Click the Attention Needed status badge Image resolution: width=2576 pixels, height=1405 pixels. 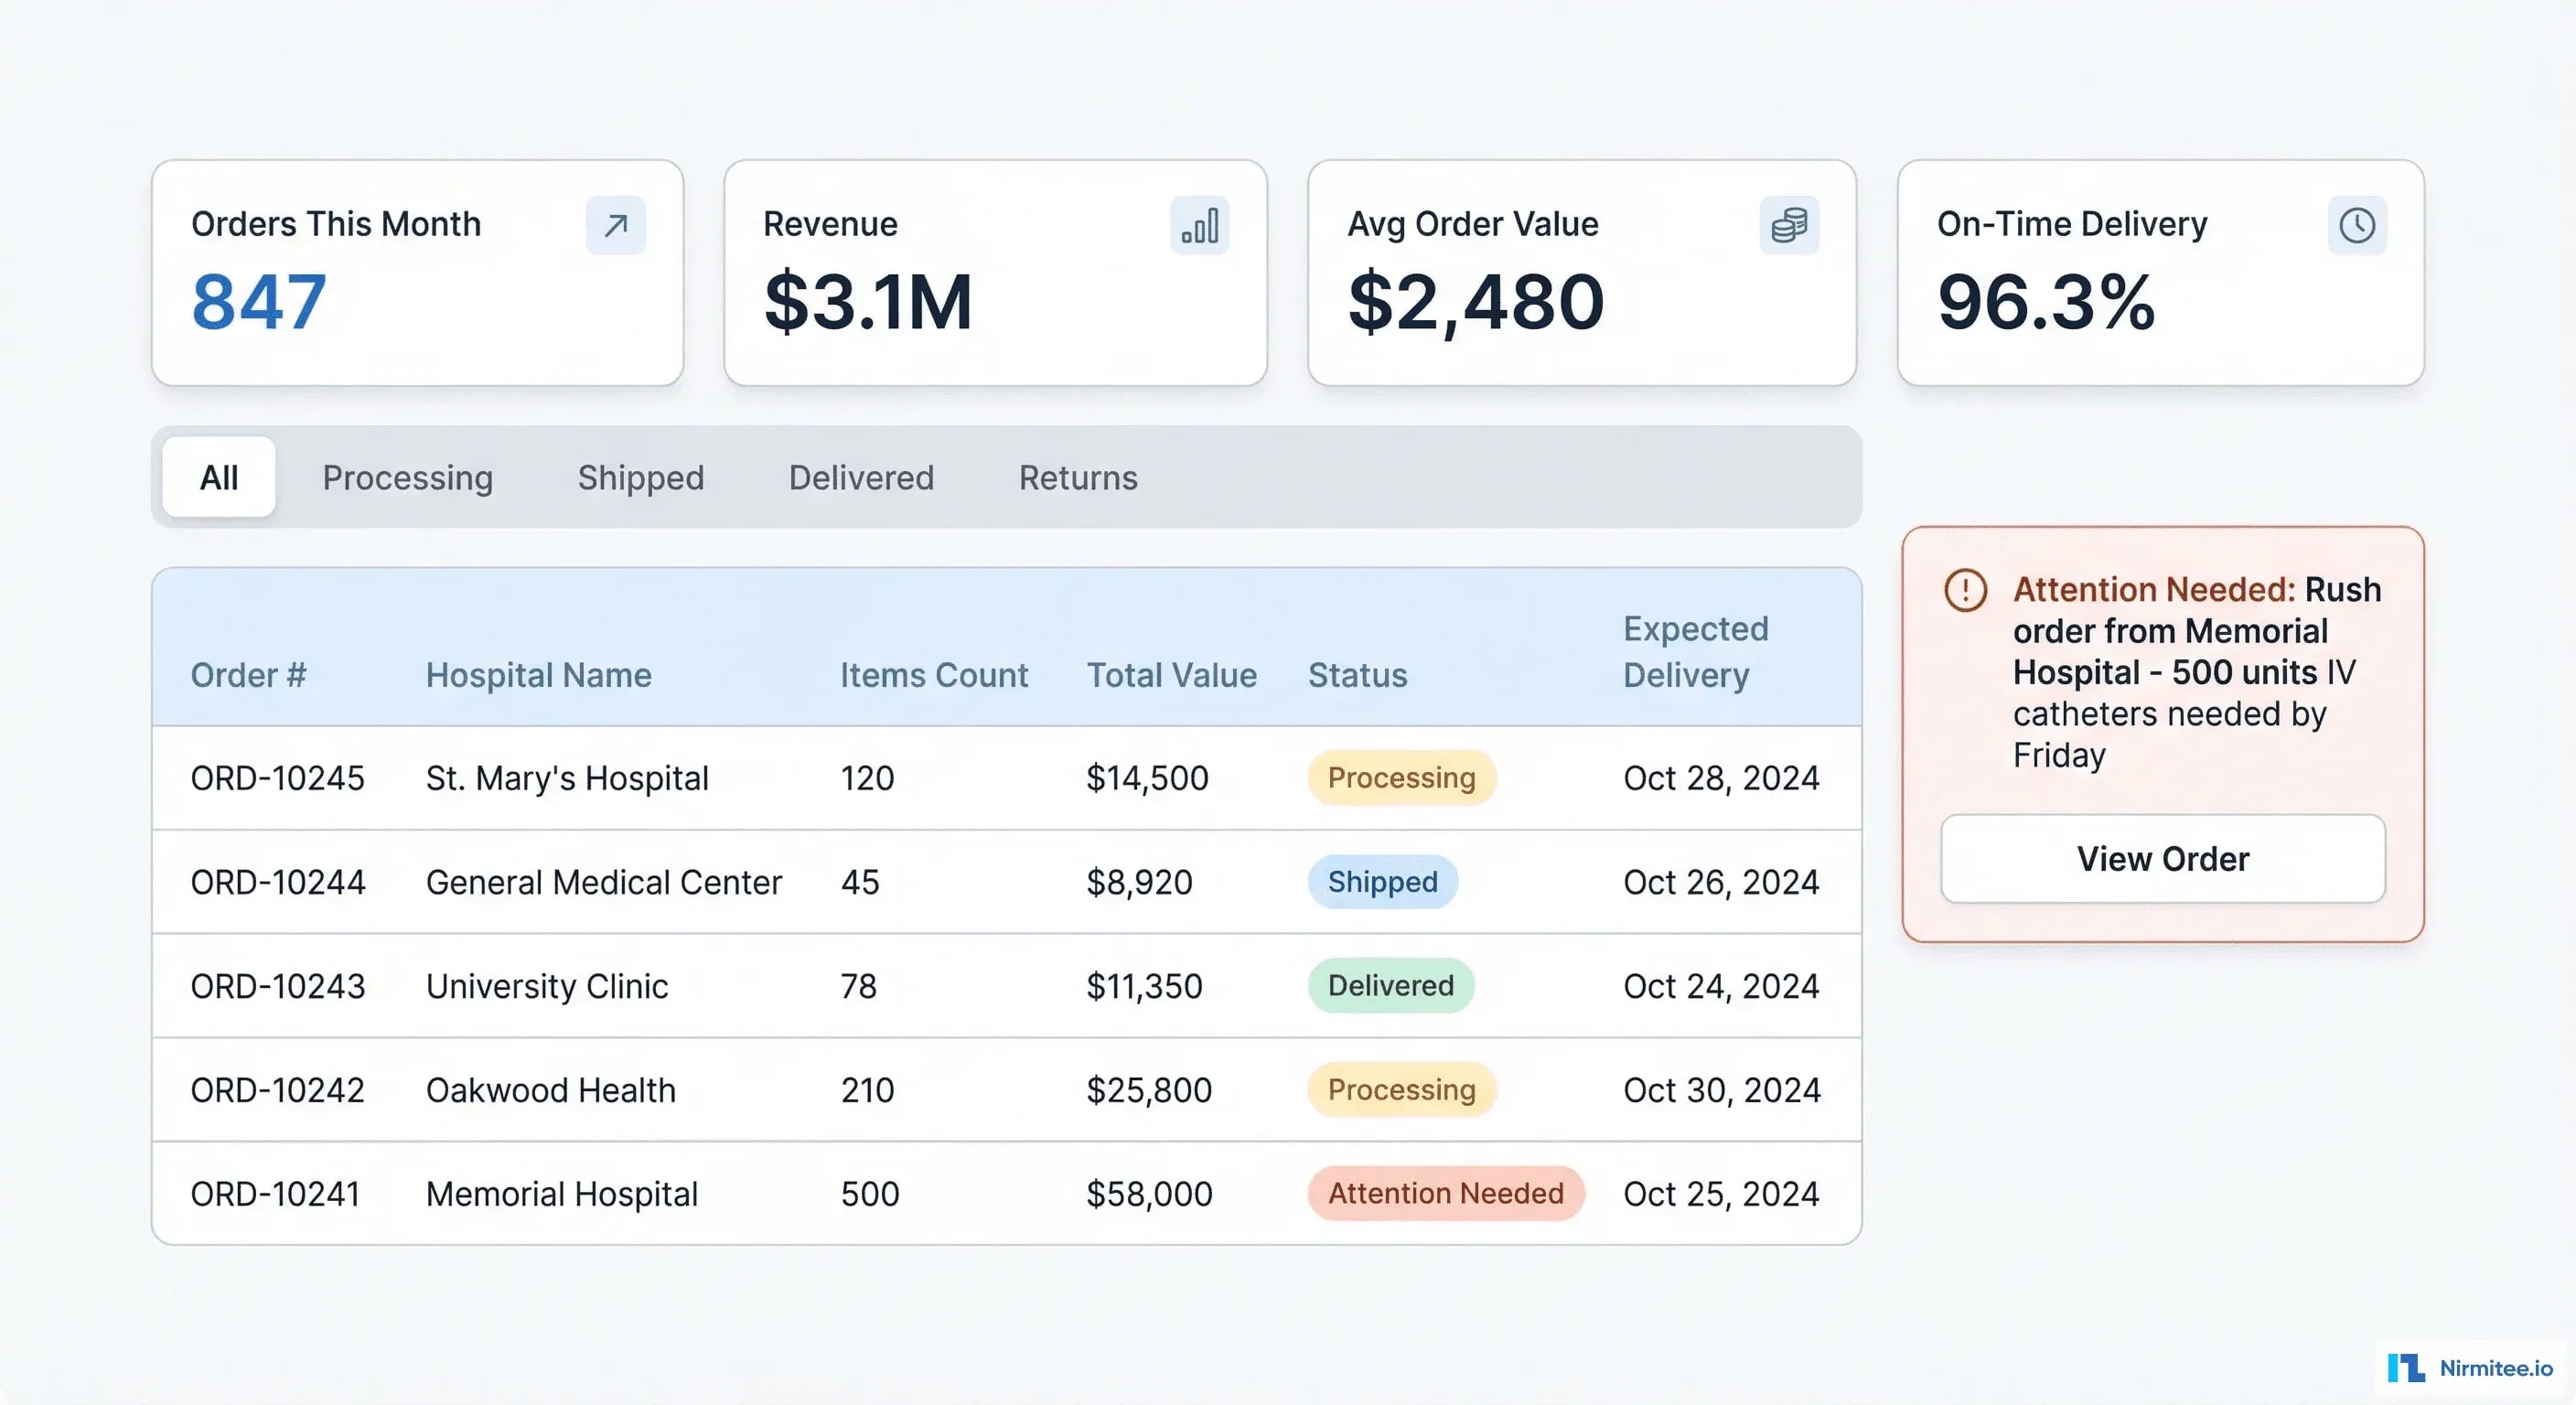coord(1446,1194)
